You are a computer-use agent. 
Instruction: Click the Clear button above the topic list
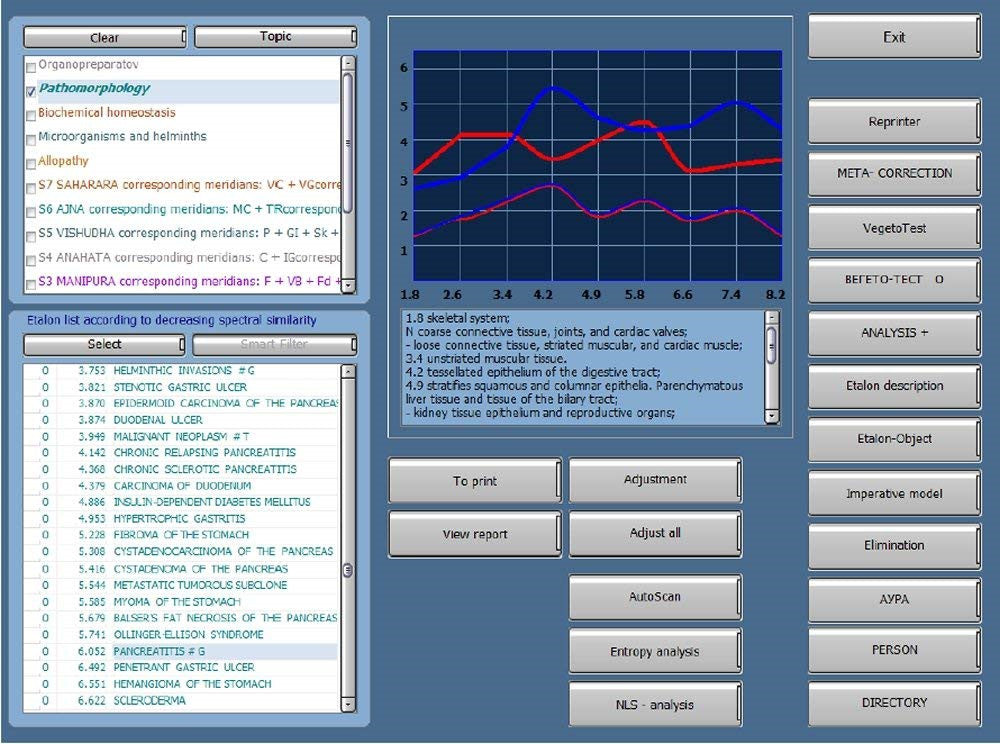point(103,36)
